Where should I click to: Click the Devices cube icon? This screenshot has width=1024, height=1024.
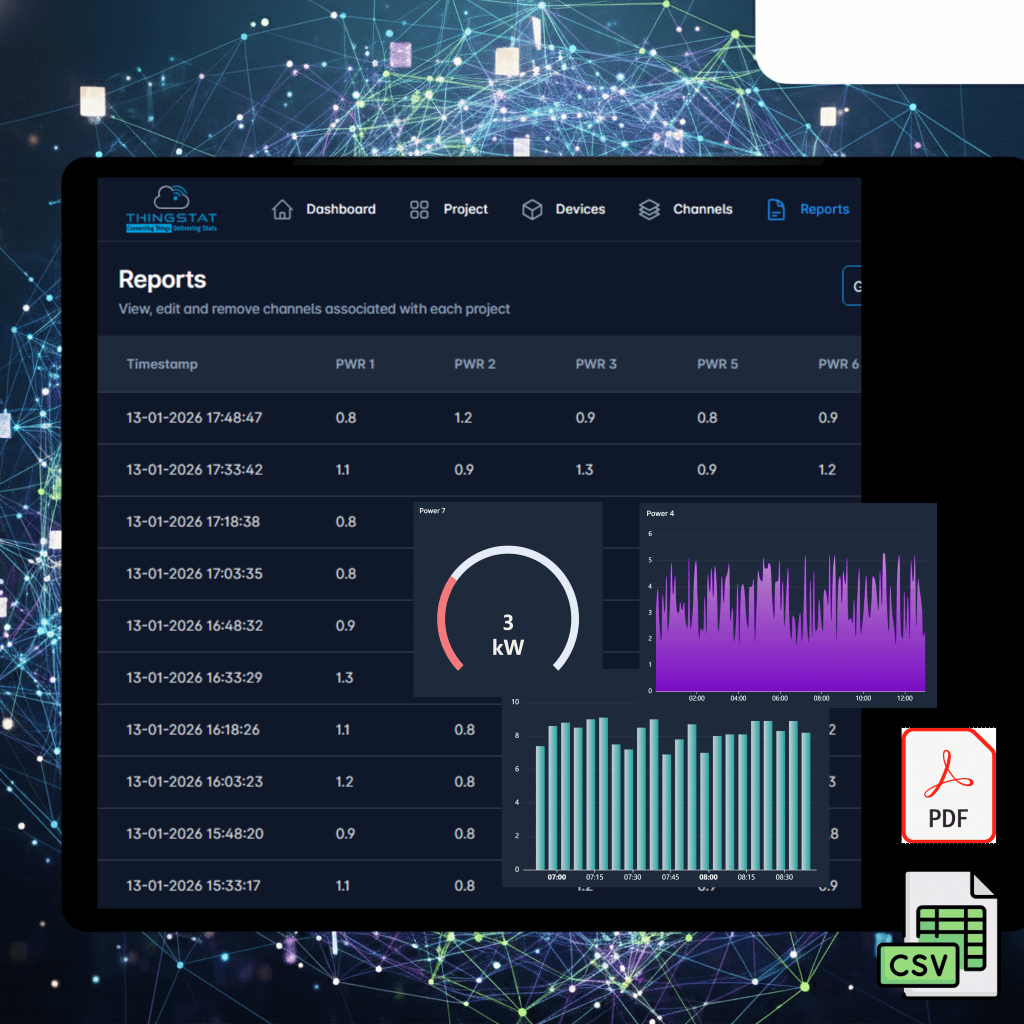(x=532, y=210)
